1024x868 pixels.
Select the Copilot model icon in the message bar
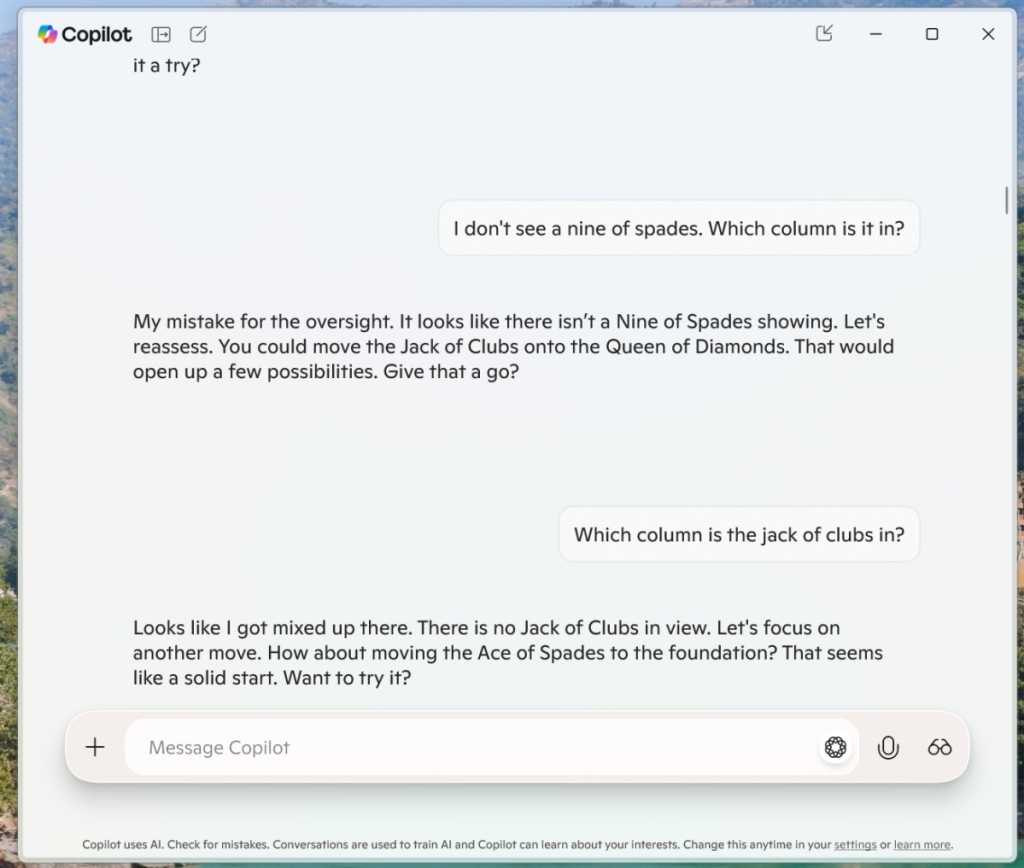click(835, 747)
